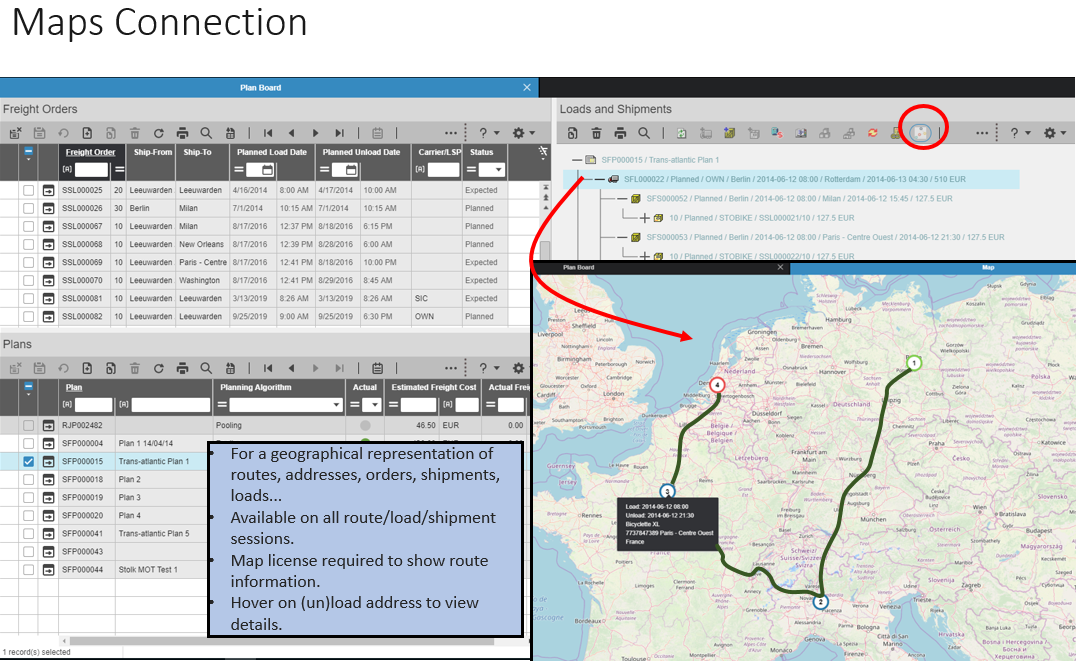Open details icon for freight order SSL000026
The width and height of the screenshot is (1076, 661).
pyautogui.click(x=48, y=208)
